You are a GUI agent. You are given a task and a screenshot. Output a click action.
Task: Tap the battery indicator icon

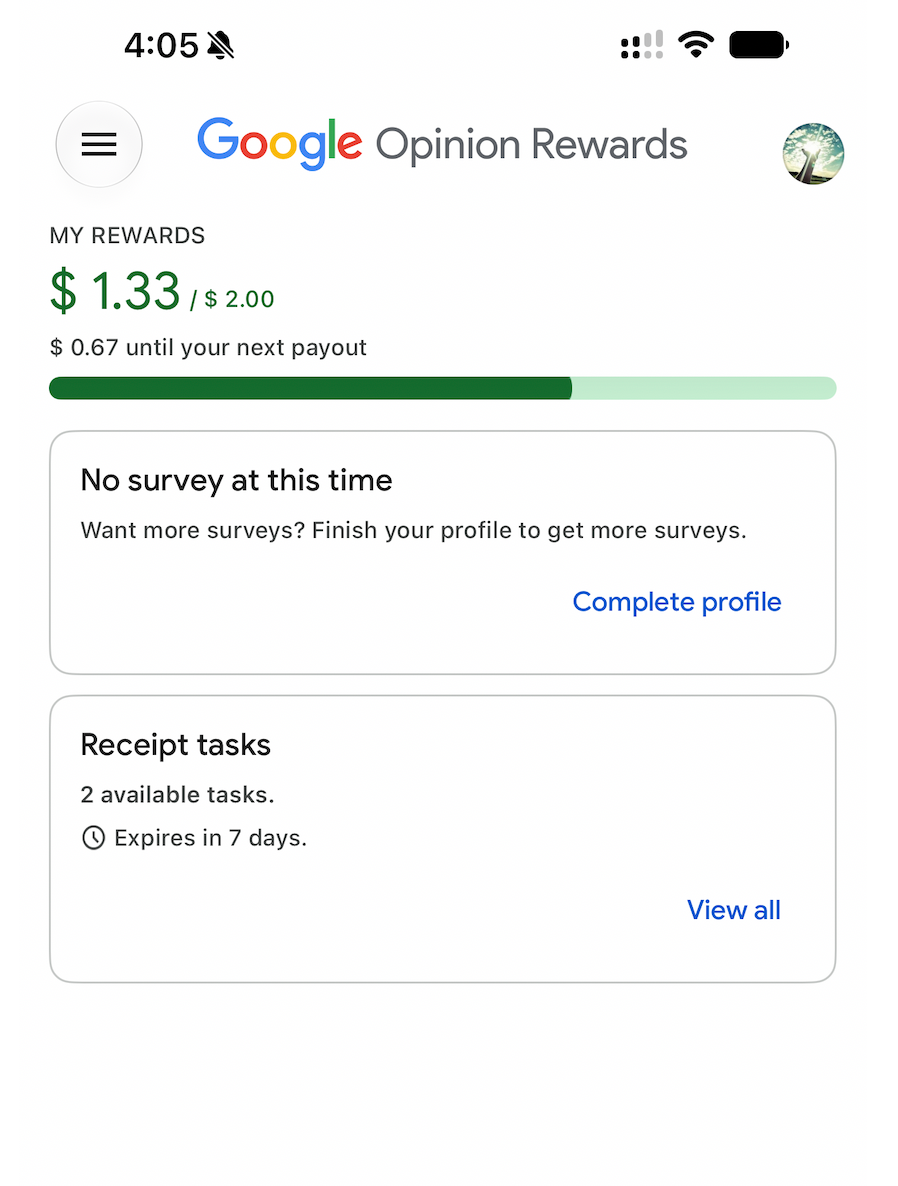coord(759,45)
